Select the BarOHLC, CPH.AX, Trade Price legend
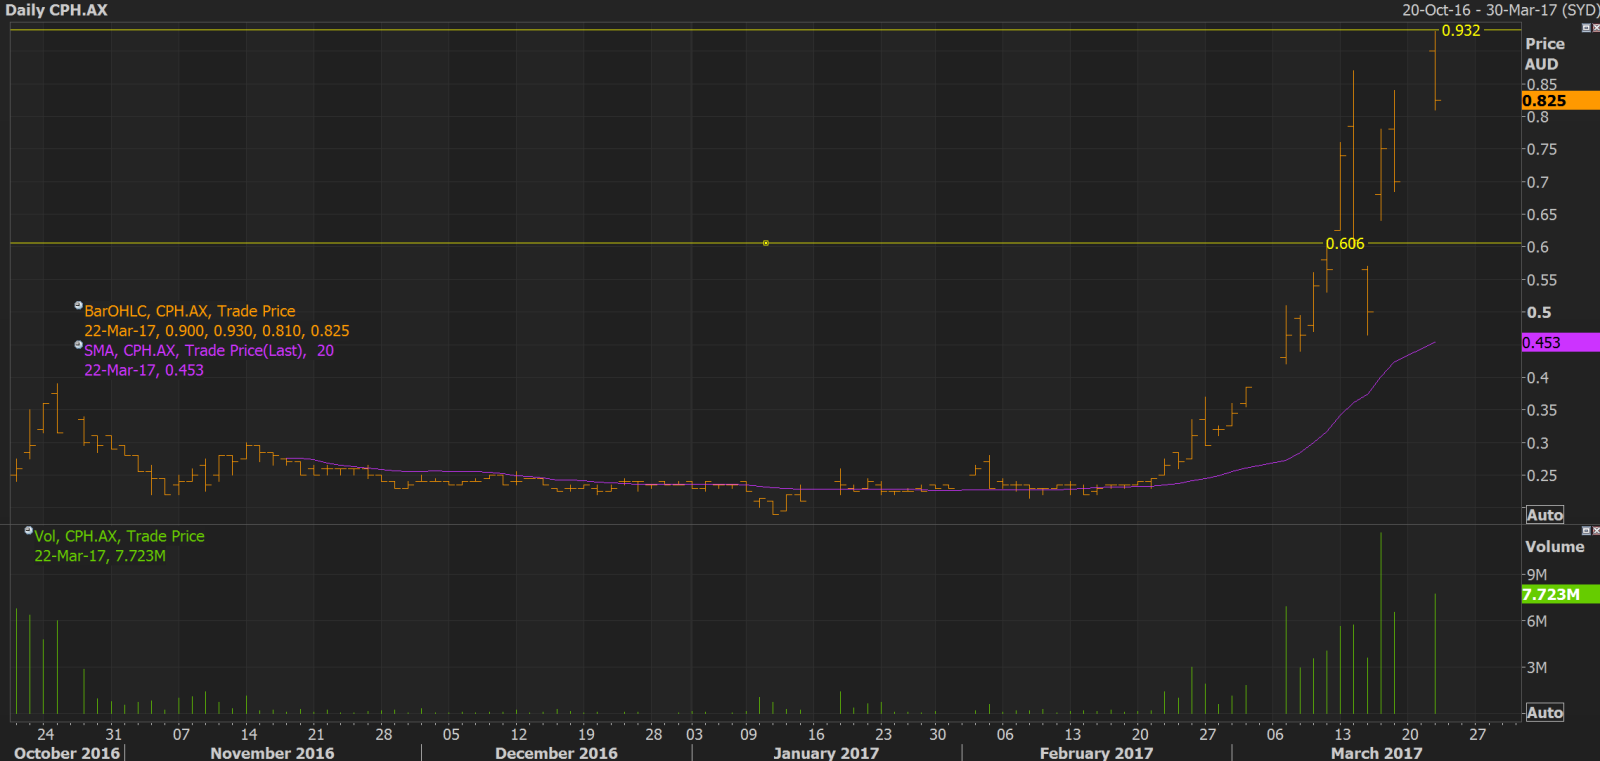Viewport: 1600px width, 761px height. coord(190,311)
